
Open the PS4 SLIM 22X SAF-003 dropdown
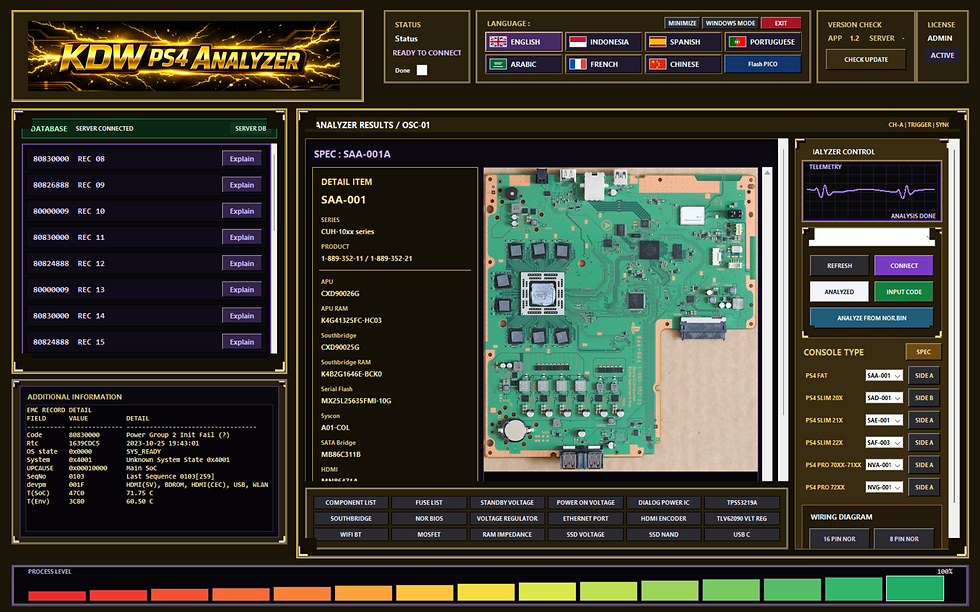click(884, 443)
